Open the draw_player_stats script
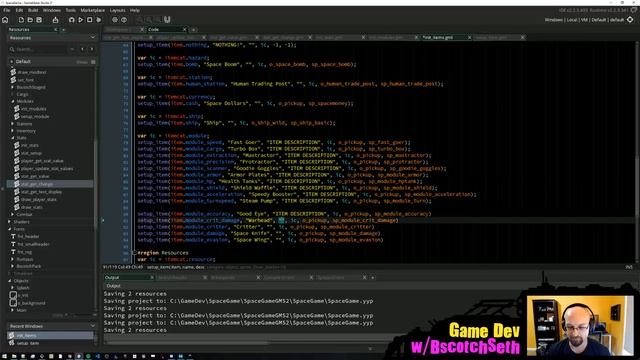This screenshot has height=360, width=640. [x=38, y=200]
